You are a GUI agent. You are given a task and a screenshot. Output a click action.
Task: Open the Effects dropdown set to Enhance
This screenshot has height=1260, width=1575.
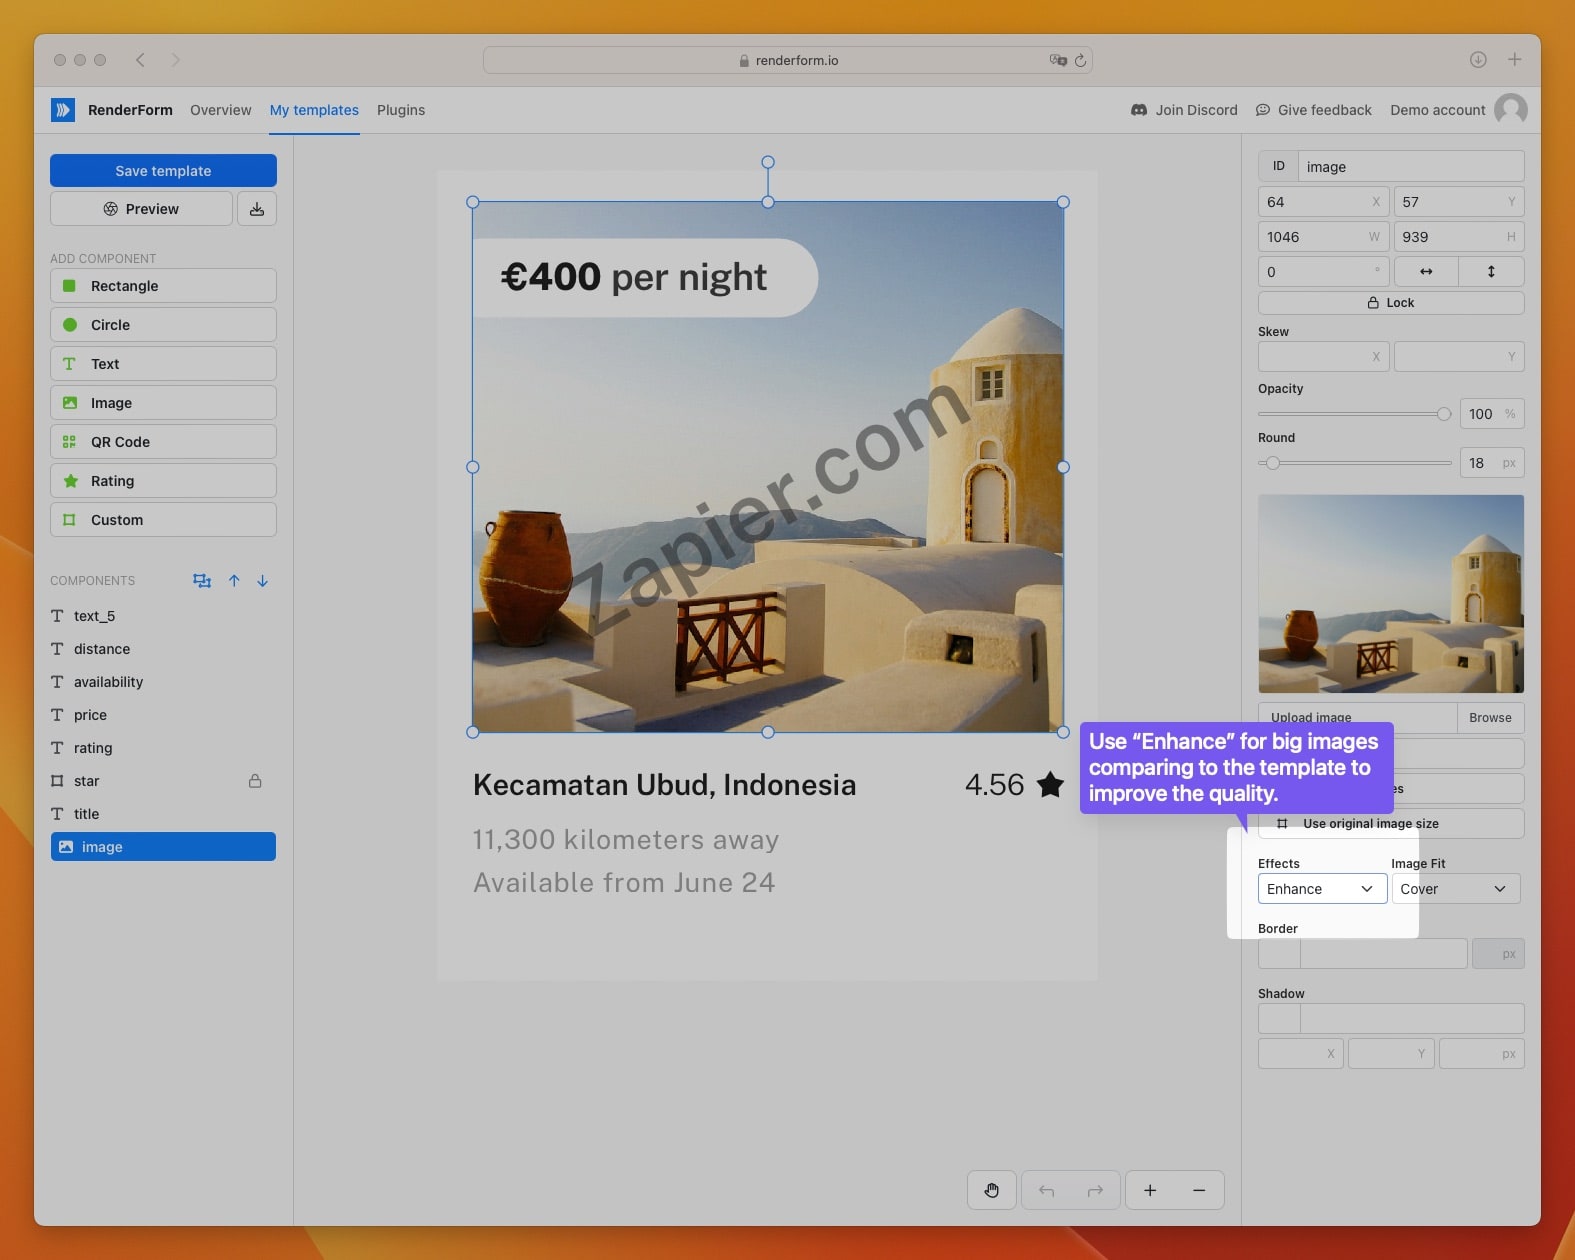(x=1322, y=889)
